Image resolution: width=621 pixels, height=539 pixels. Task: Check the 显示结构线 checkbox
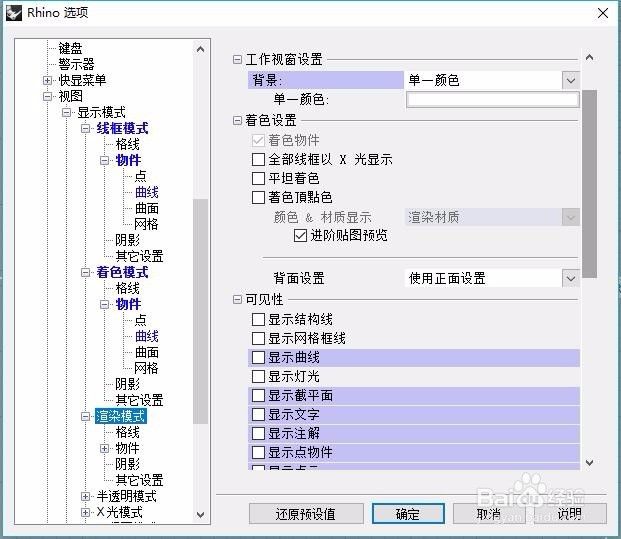coord(258,319)
